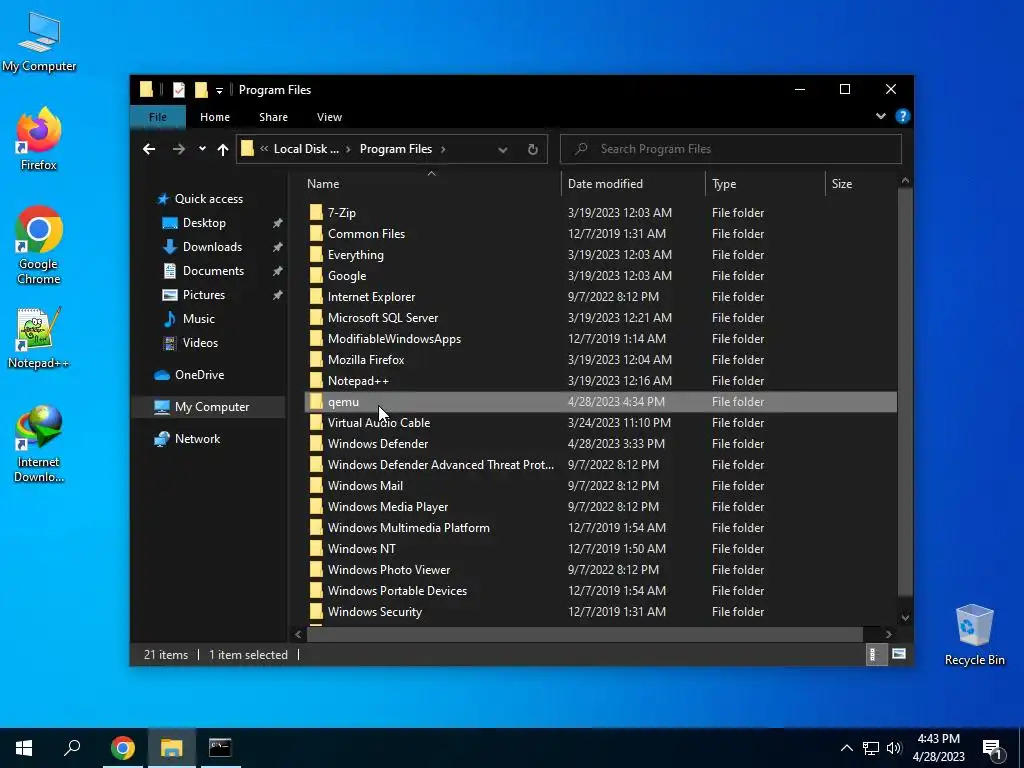The width and height of the screenshot is (1024, 768).
Task: Select the Microsoft SQL Server folder
Action: click(x=383, y=318)
